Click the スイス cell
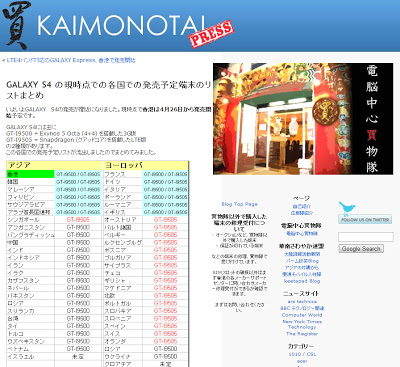The image size is (400, 367). point(123,334)
